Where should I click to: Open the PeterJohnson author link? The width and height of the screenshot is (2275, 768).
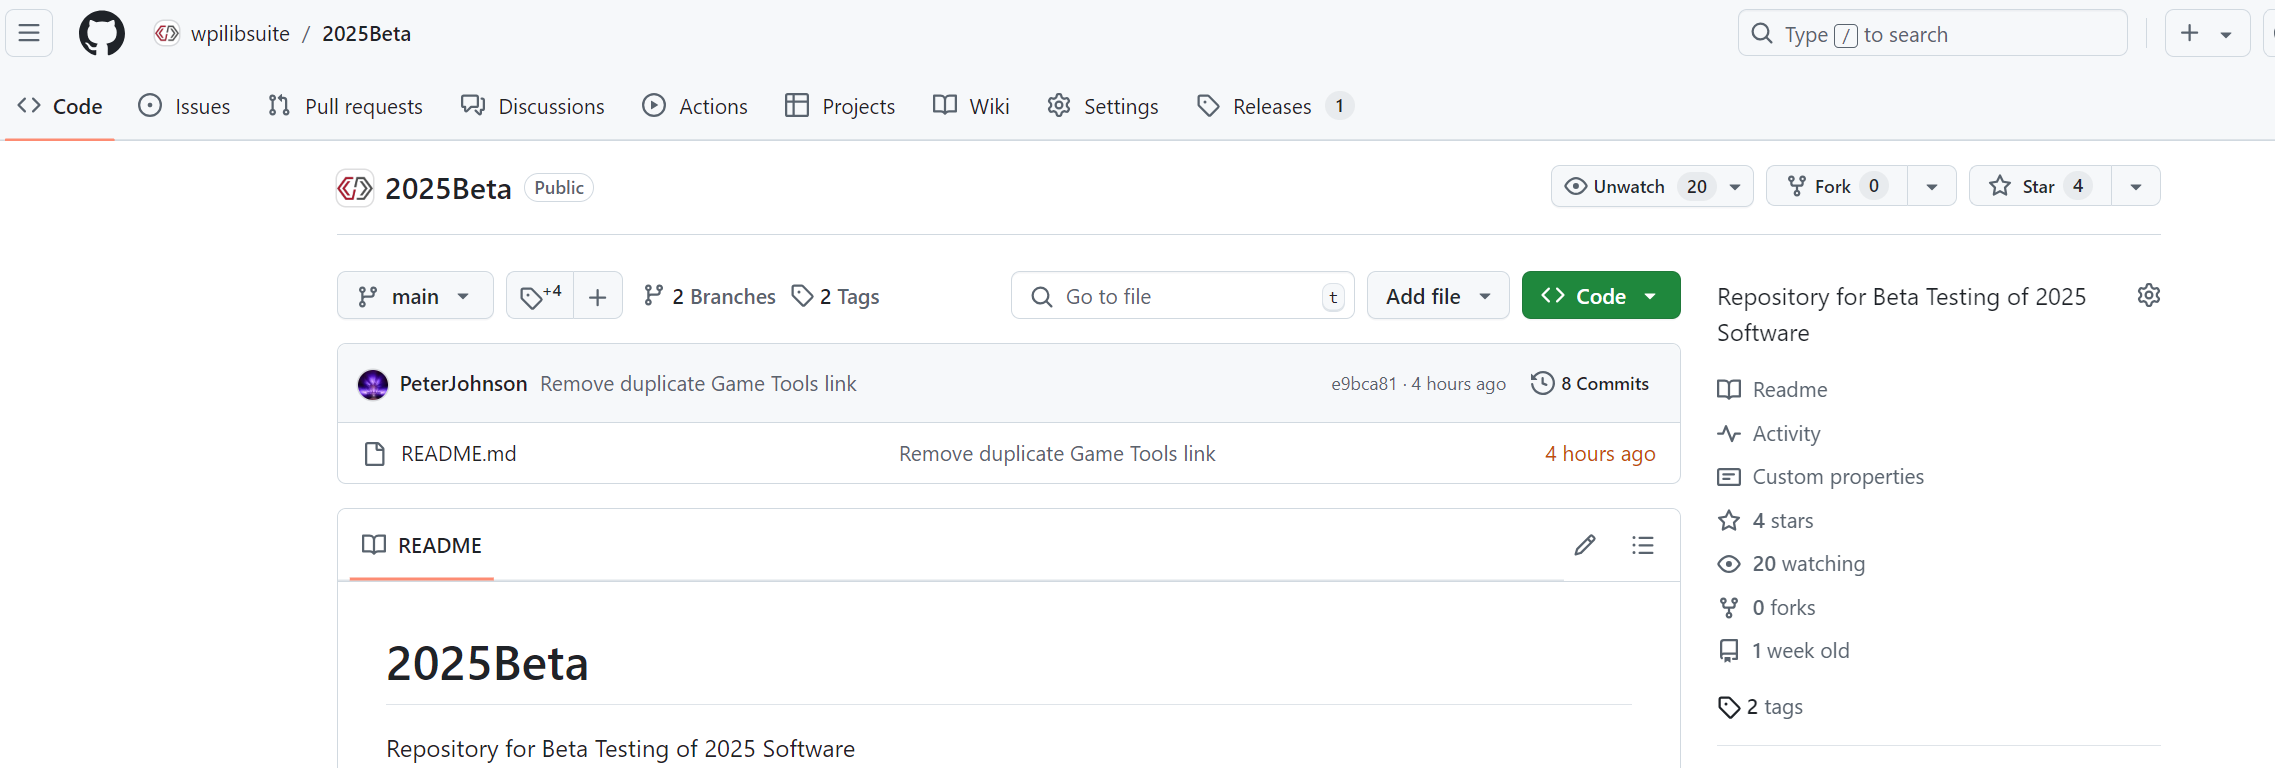pyautogui.click(x=463, y=384)
